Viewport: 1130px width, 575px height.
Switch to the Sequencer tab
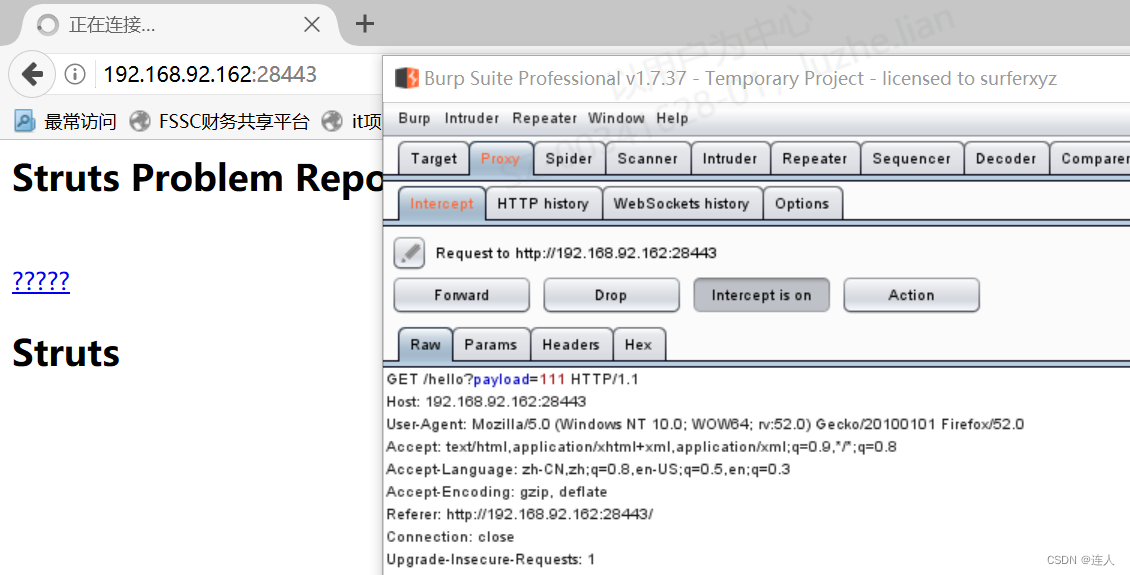[x=912, y=159]
